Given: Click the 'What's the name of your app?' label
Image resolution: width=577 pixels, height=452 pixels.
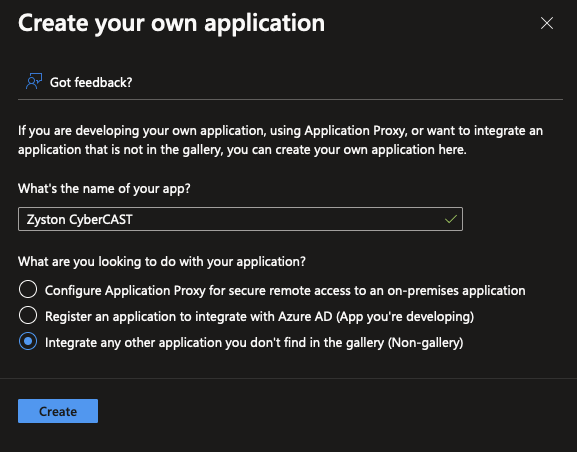Looking at the screenshot, I should coord(104,188).
